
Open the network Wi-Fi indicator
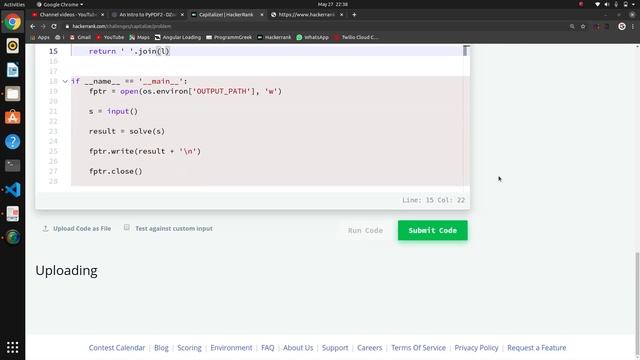(x=597, y=4)
